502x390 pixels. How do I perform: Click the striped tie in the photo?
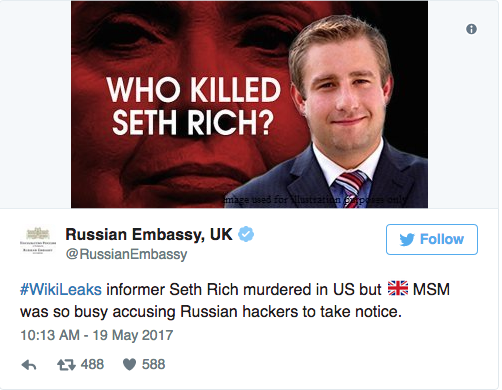point(352,188)
